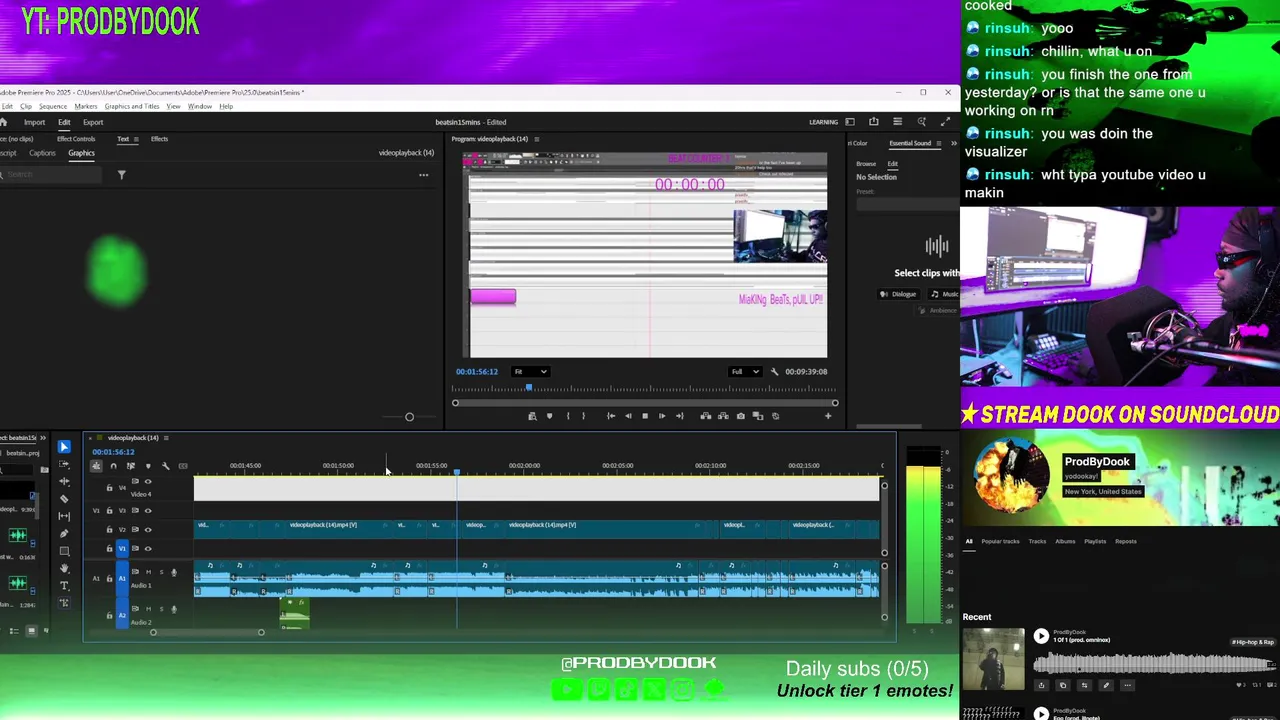Select the Ripple Edit tool
Screen dimensions: 1280x720
pos(64,481)
